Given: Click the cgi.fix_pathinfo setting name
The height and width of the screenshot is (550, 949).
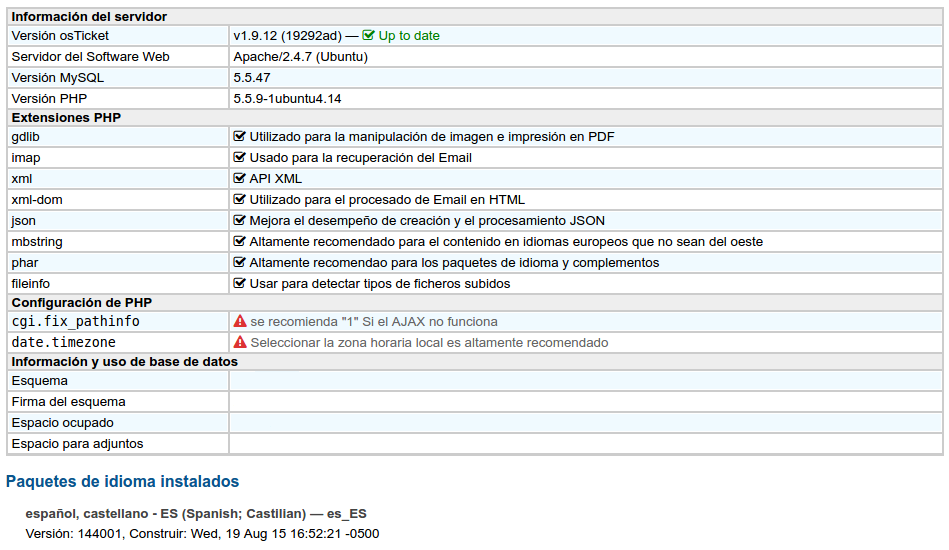Looking at the screenshot, I should pos(76,321).
